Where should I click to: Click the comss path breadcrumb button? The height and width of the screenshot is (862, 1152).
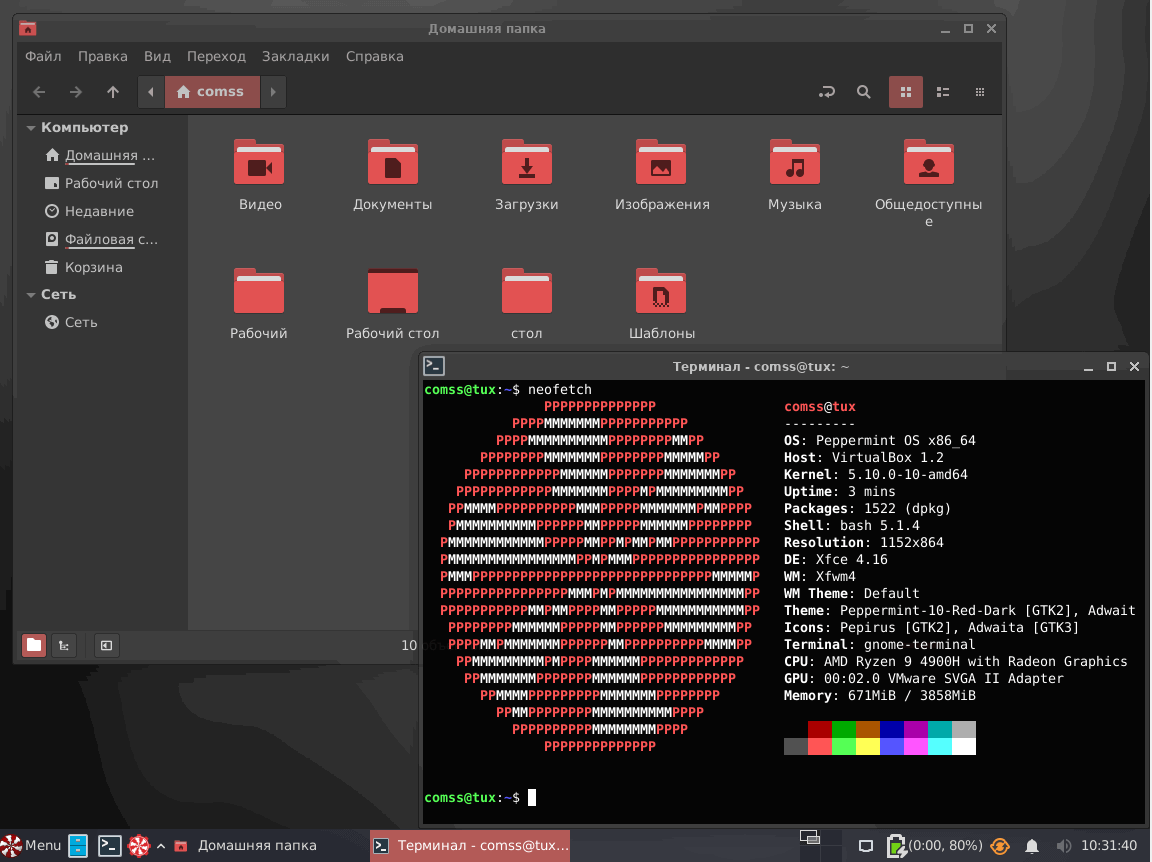(211, 92)
